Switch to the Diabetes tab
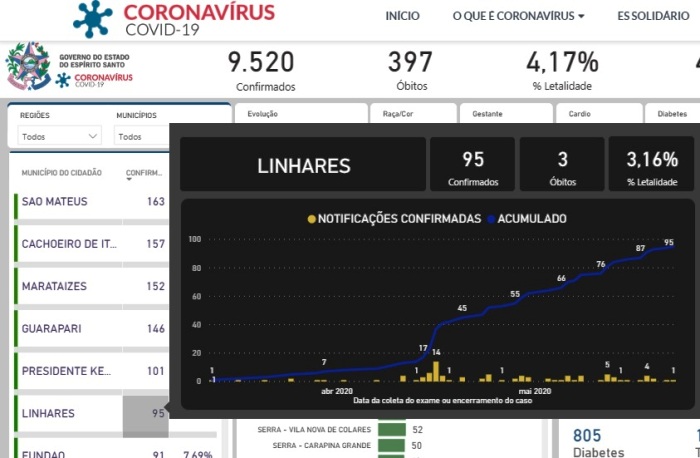700x458 pixels. 672,114
